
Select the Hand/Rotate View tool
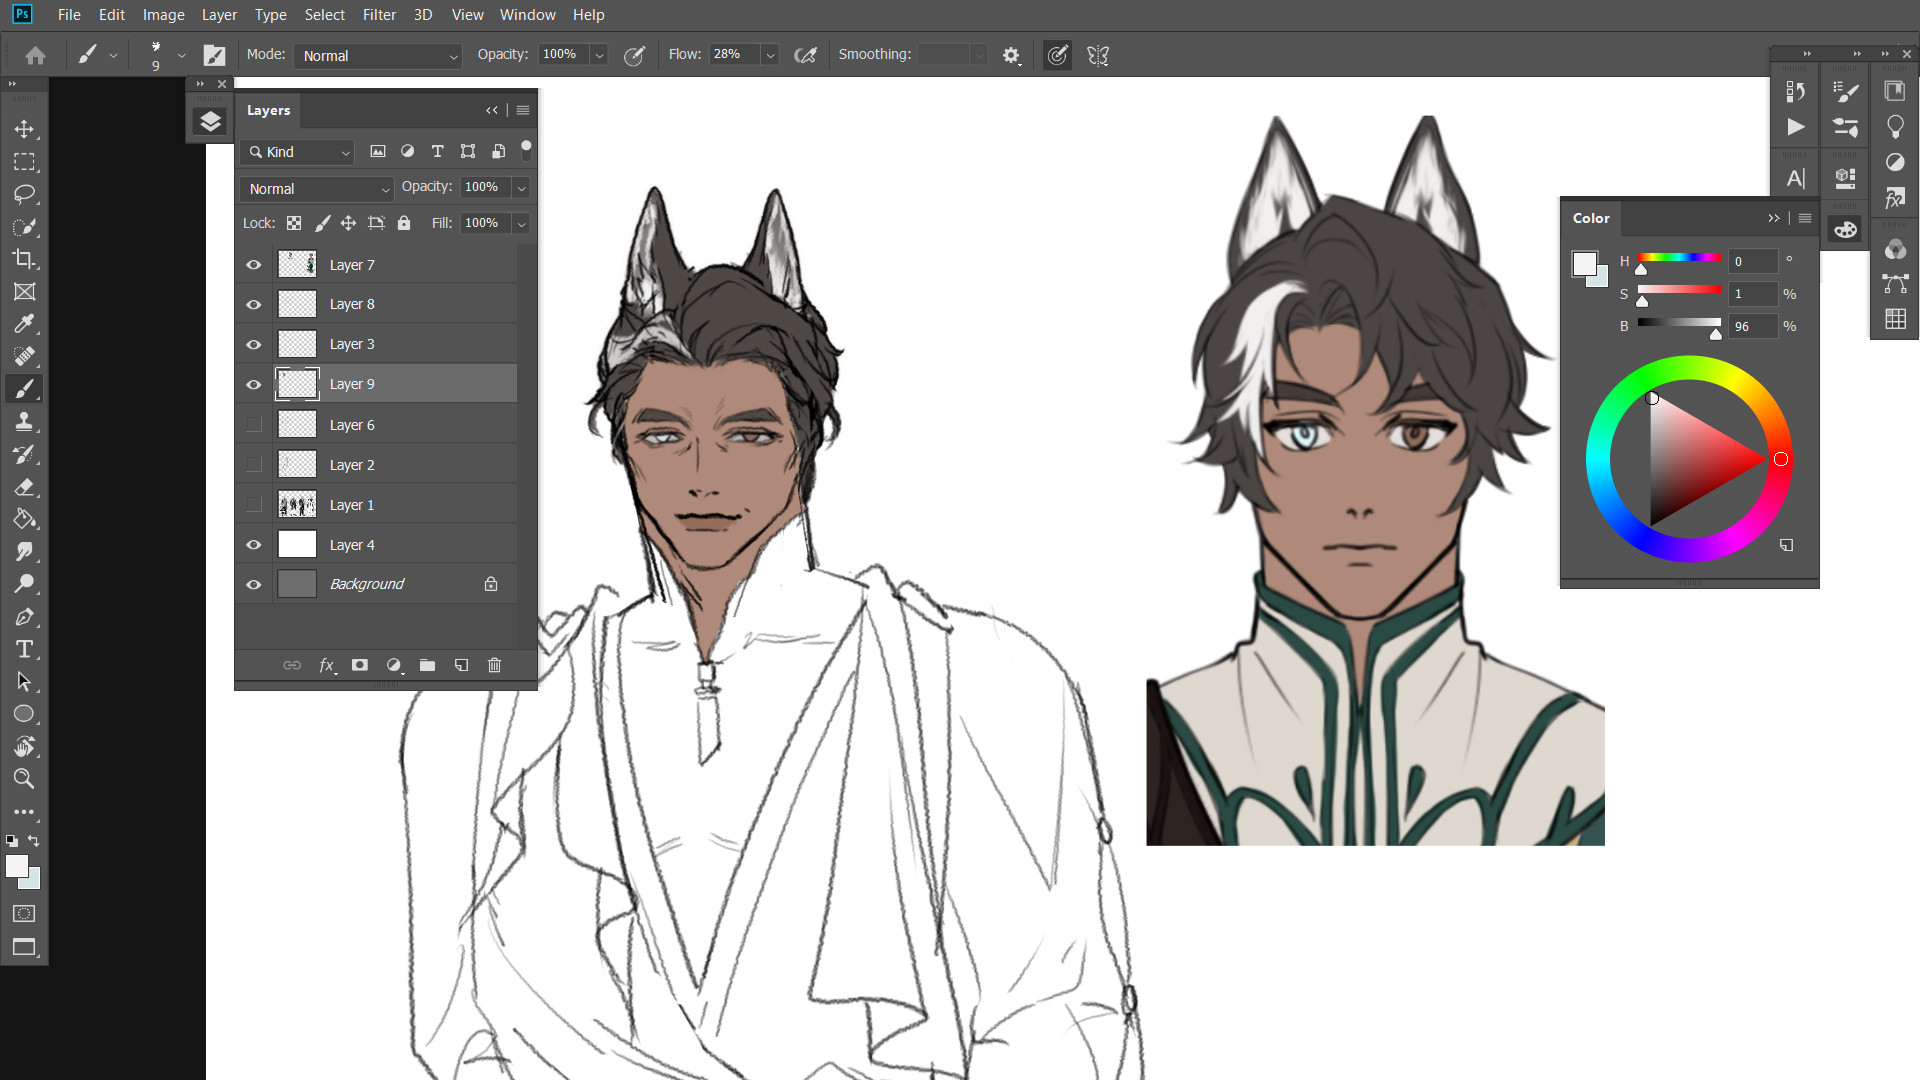[x=24, y=746]
